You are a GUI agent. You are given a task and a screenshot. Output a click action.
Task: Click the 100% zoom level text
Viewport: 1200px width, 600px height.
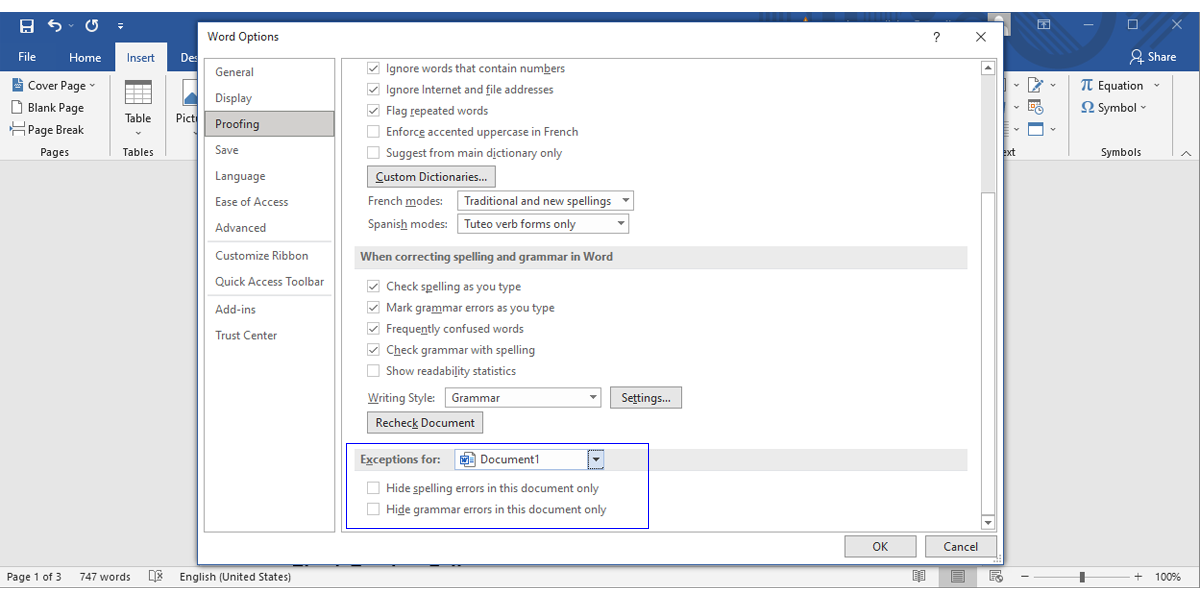[1168, 577]
